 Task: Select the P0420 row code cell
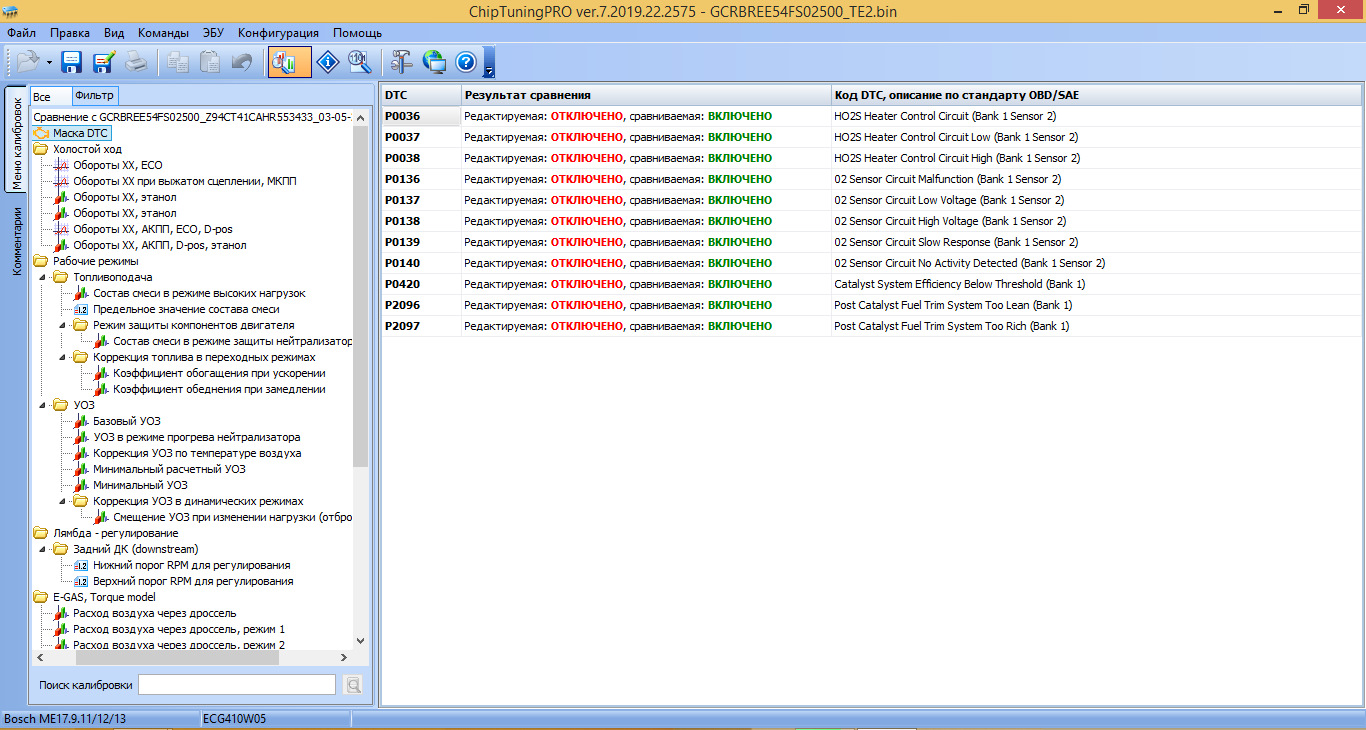tap(421, 284)
